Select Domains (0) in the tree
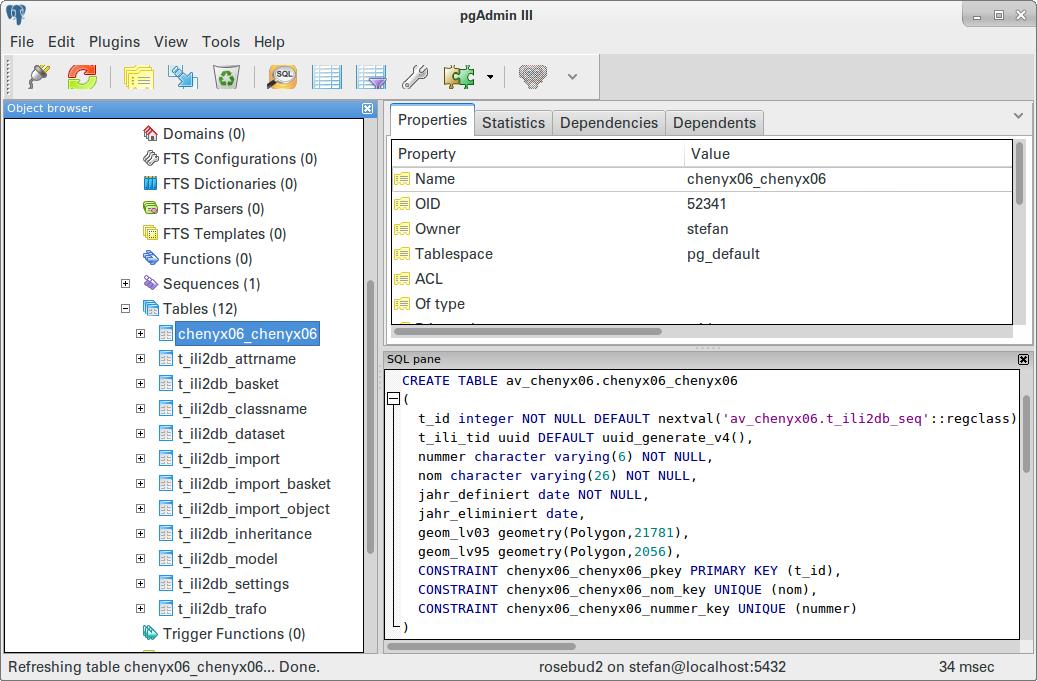 204,134
